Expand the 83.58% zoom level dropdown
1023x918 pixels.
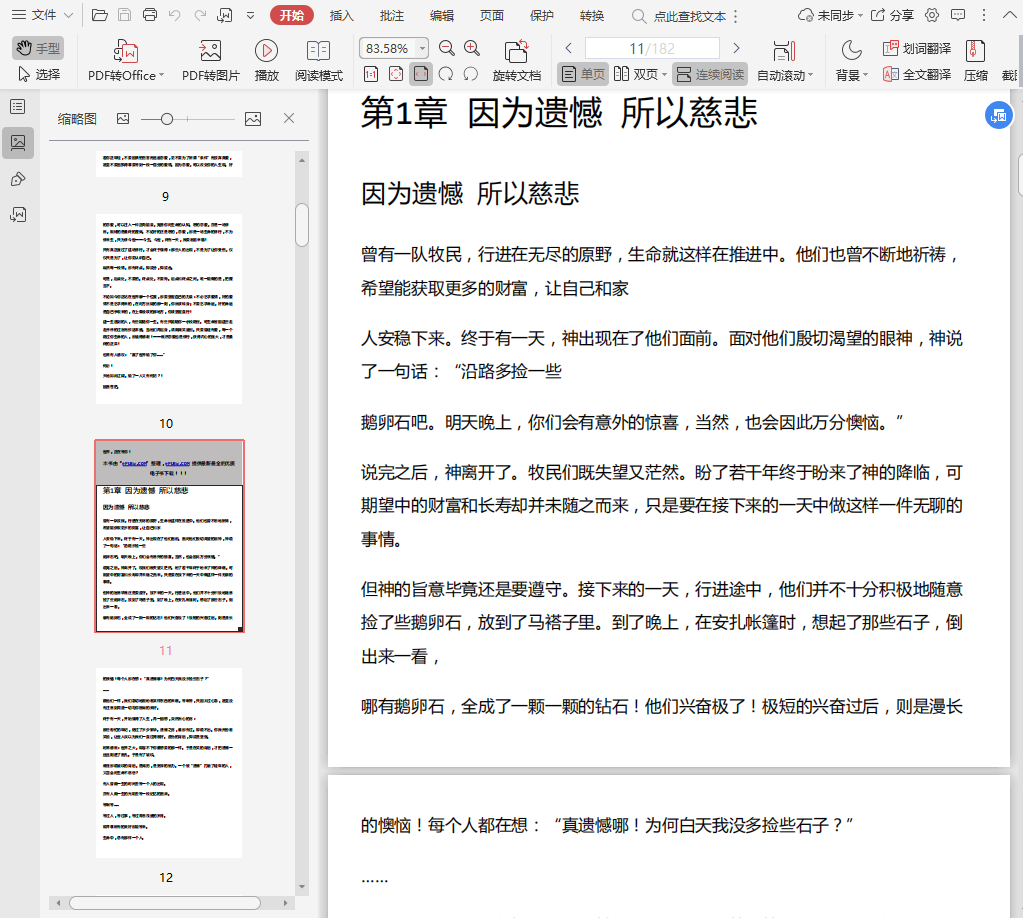pos(422,48)
